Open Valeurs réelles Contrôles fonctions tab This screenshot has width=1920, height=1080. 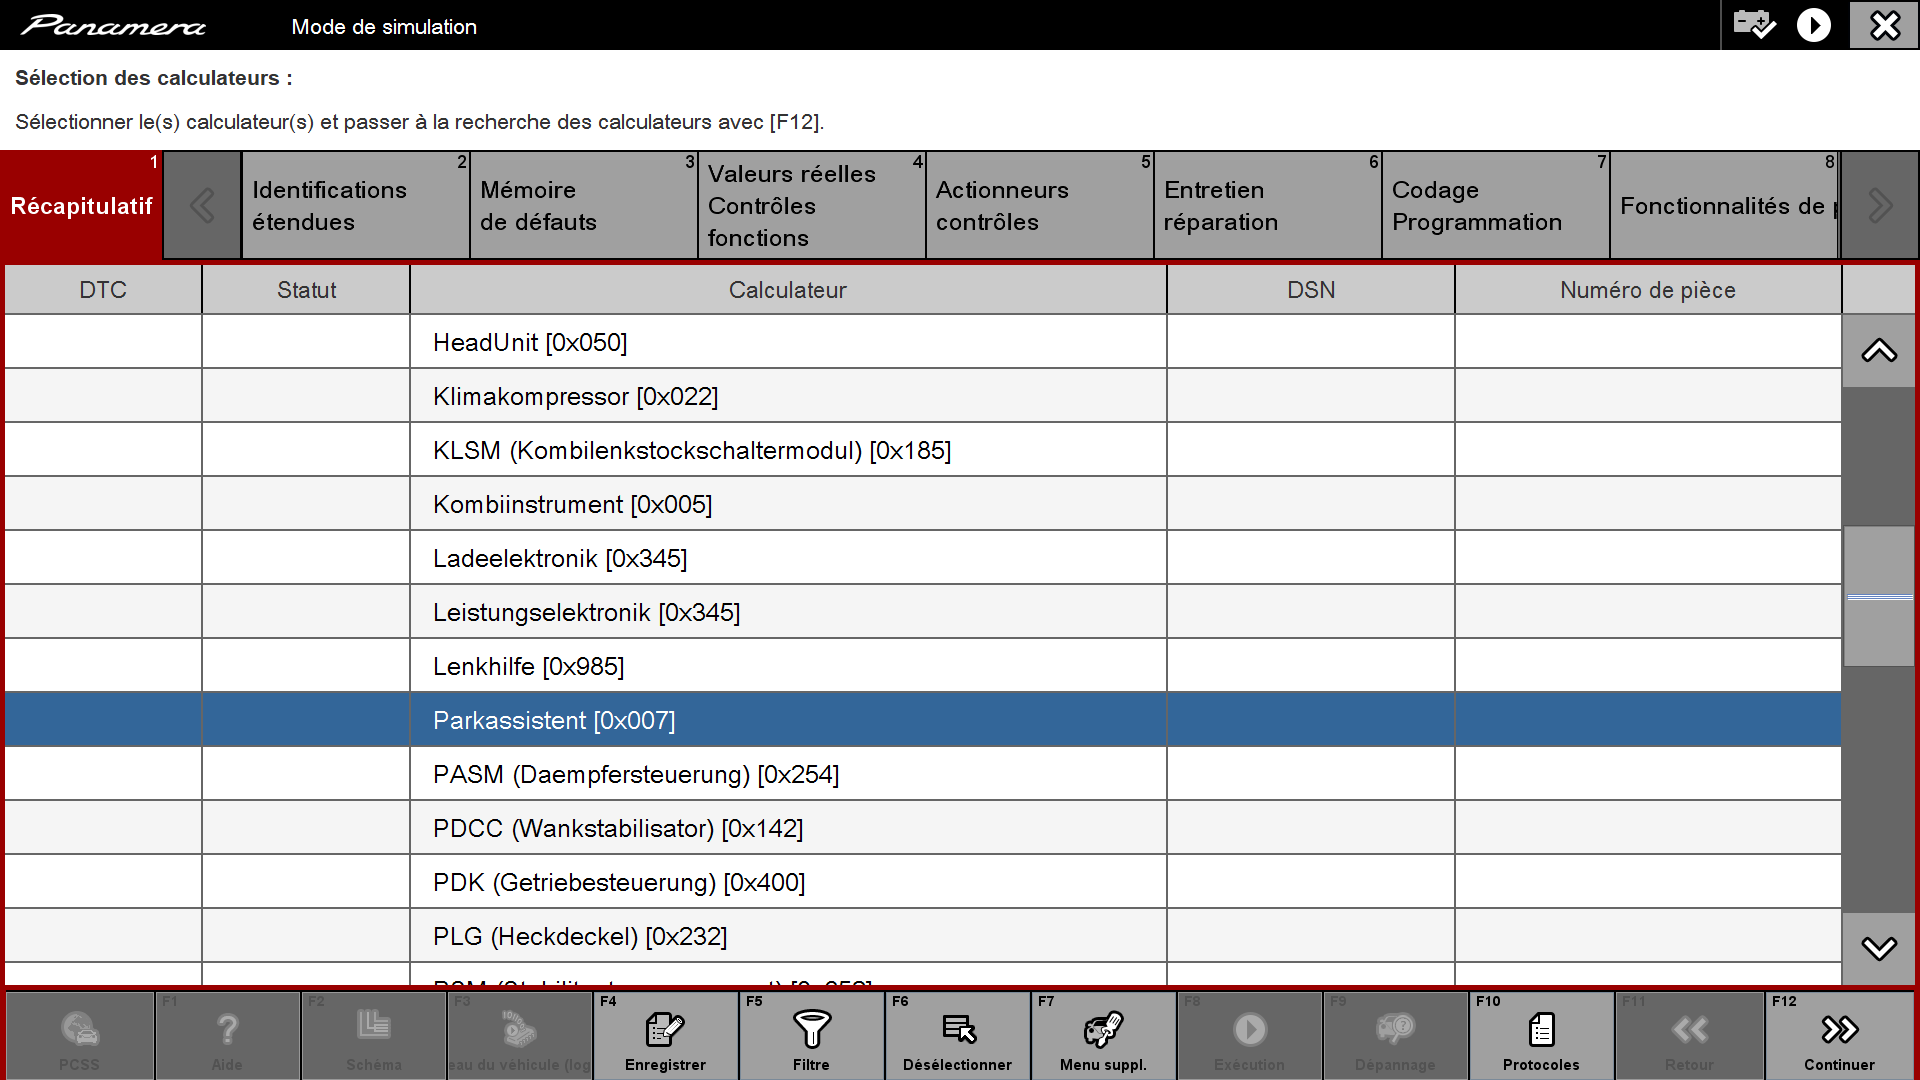[x=811, y=206]
